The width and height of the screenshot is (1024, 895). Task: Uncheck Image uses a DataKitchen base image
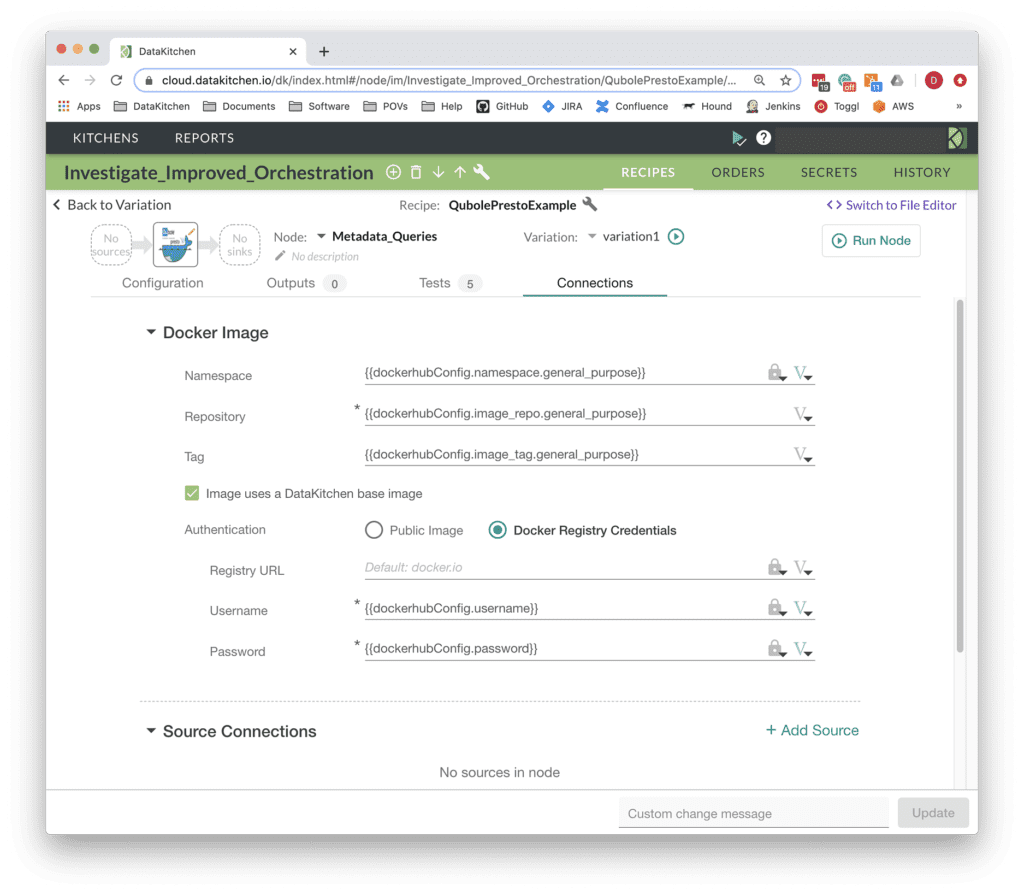[191, 493]
